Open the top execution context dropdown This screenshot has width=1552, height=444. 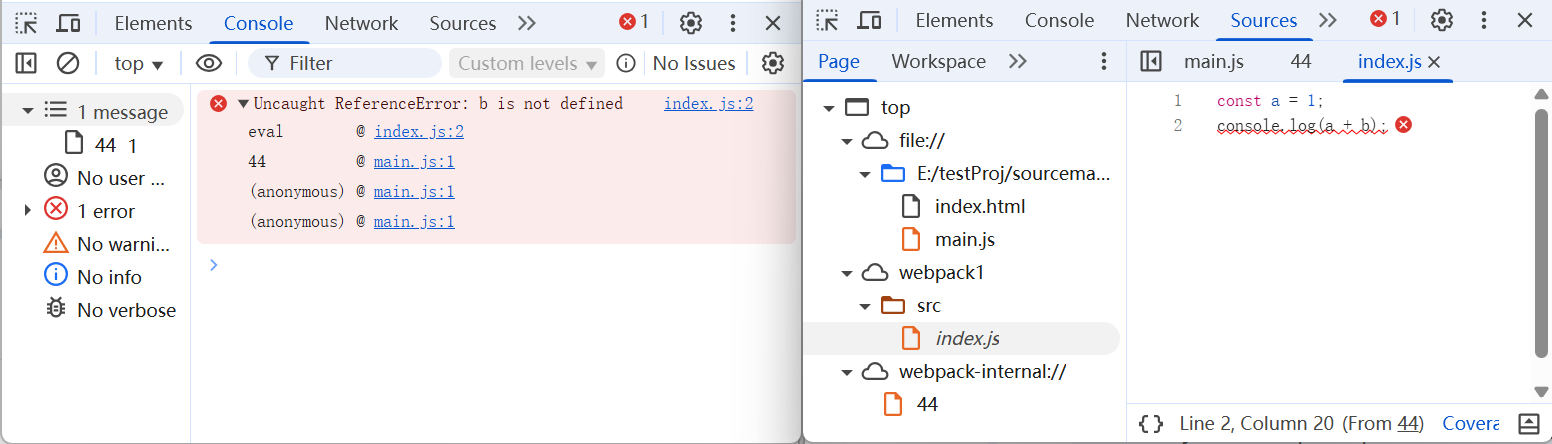tap(138, 63)
